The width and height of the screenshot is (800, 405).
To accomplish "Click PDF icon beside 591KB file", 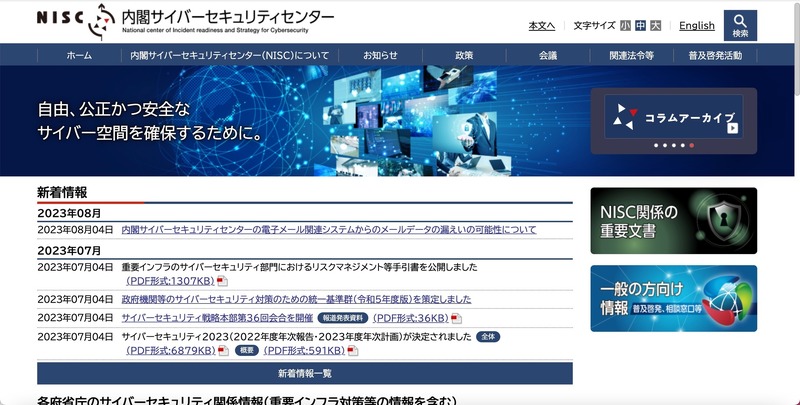I will pos(353,351).
